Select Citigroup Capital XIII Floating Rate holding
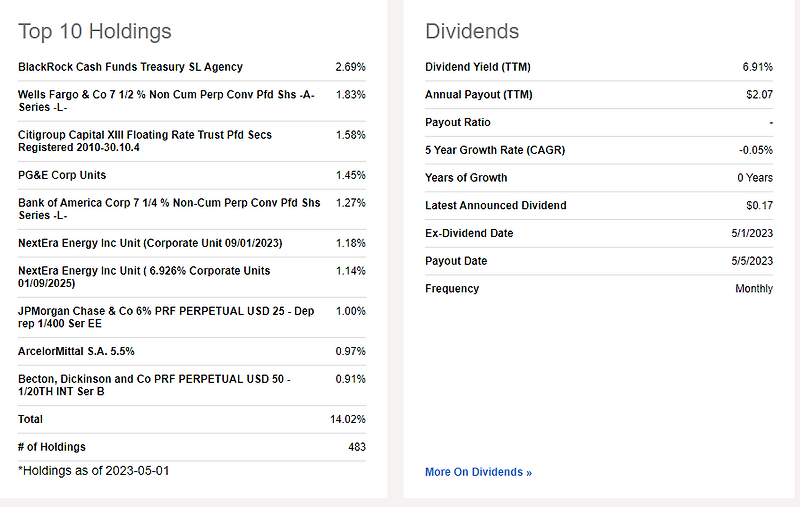800x507 pixels. click(x=145, y=141)
